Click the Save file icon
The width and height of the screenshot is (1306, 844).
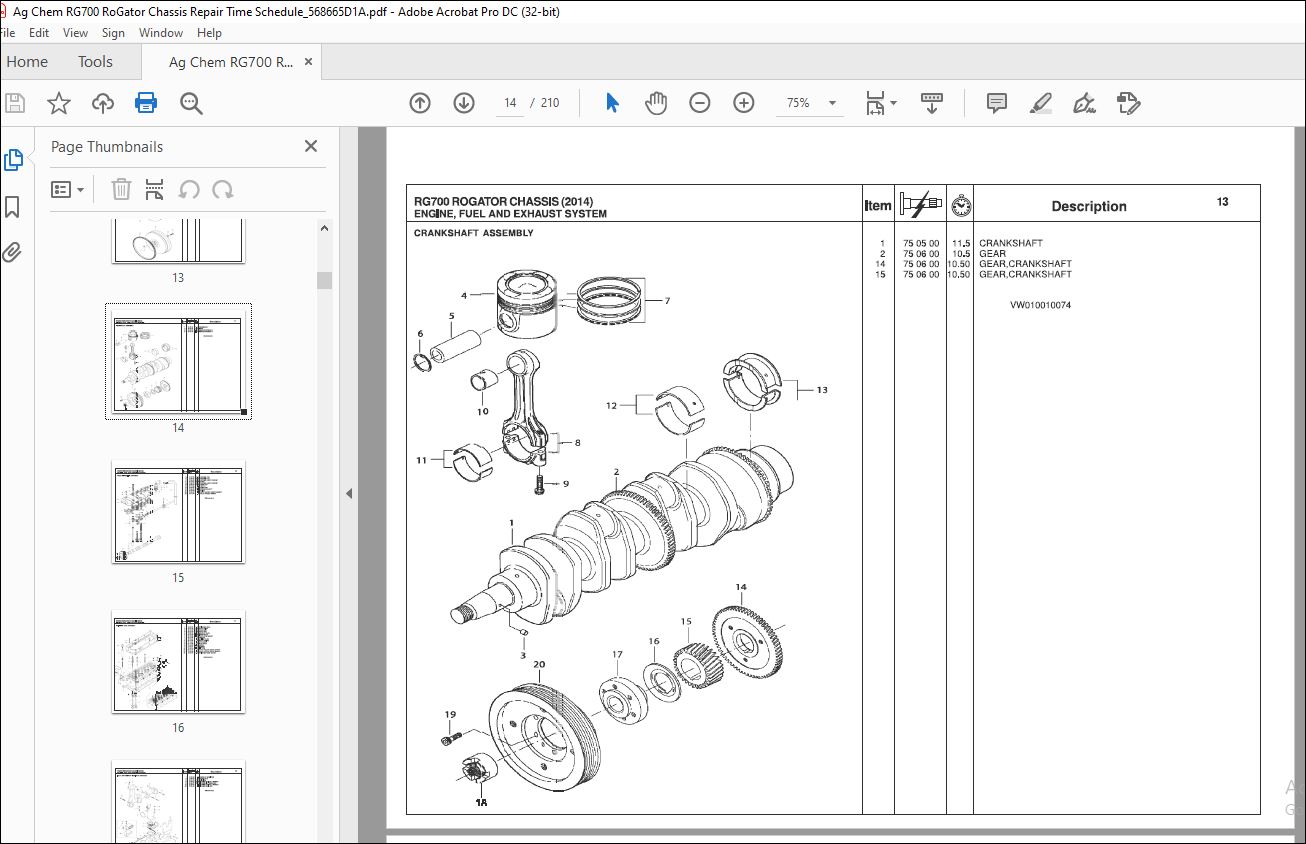[15, 103]
